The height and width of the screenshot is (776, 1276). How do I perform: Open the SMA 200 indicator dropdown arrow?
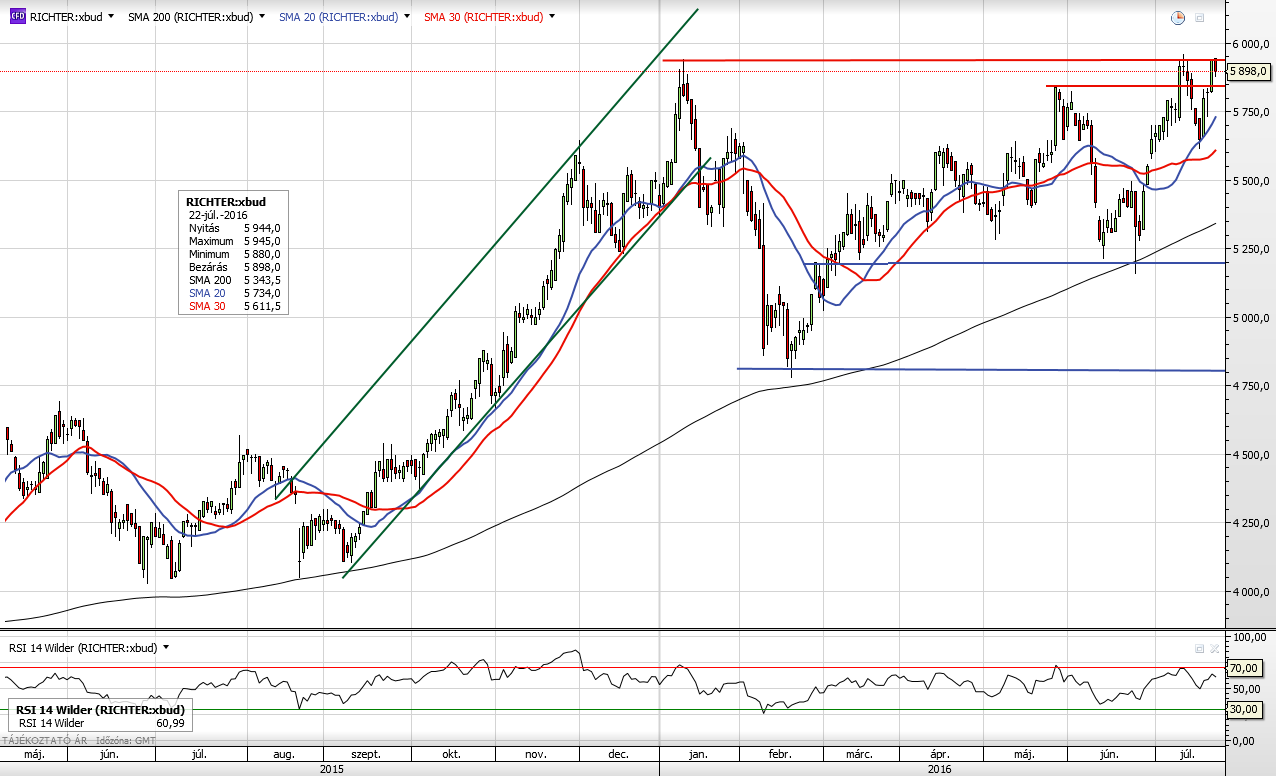point(262,17)
